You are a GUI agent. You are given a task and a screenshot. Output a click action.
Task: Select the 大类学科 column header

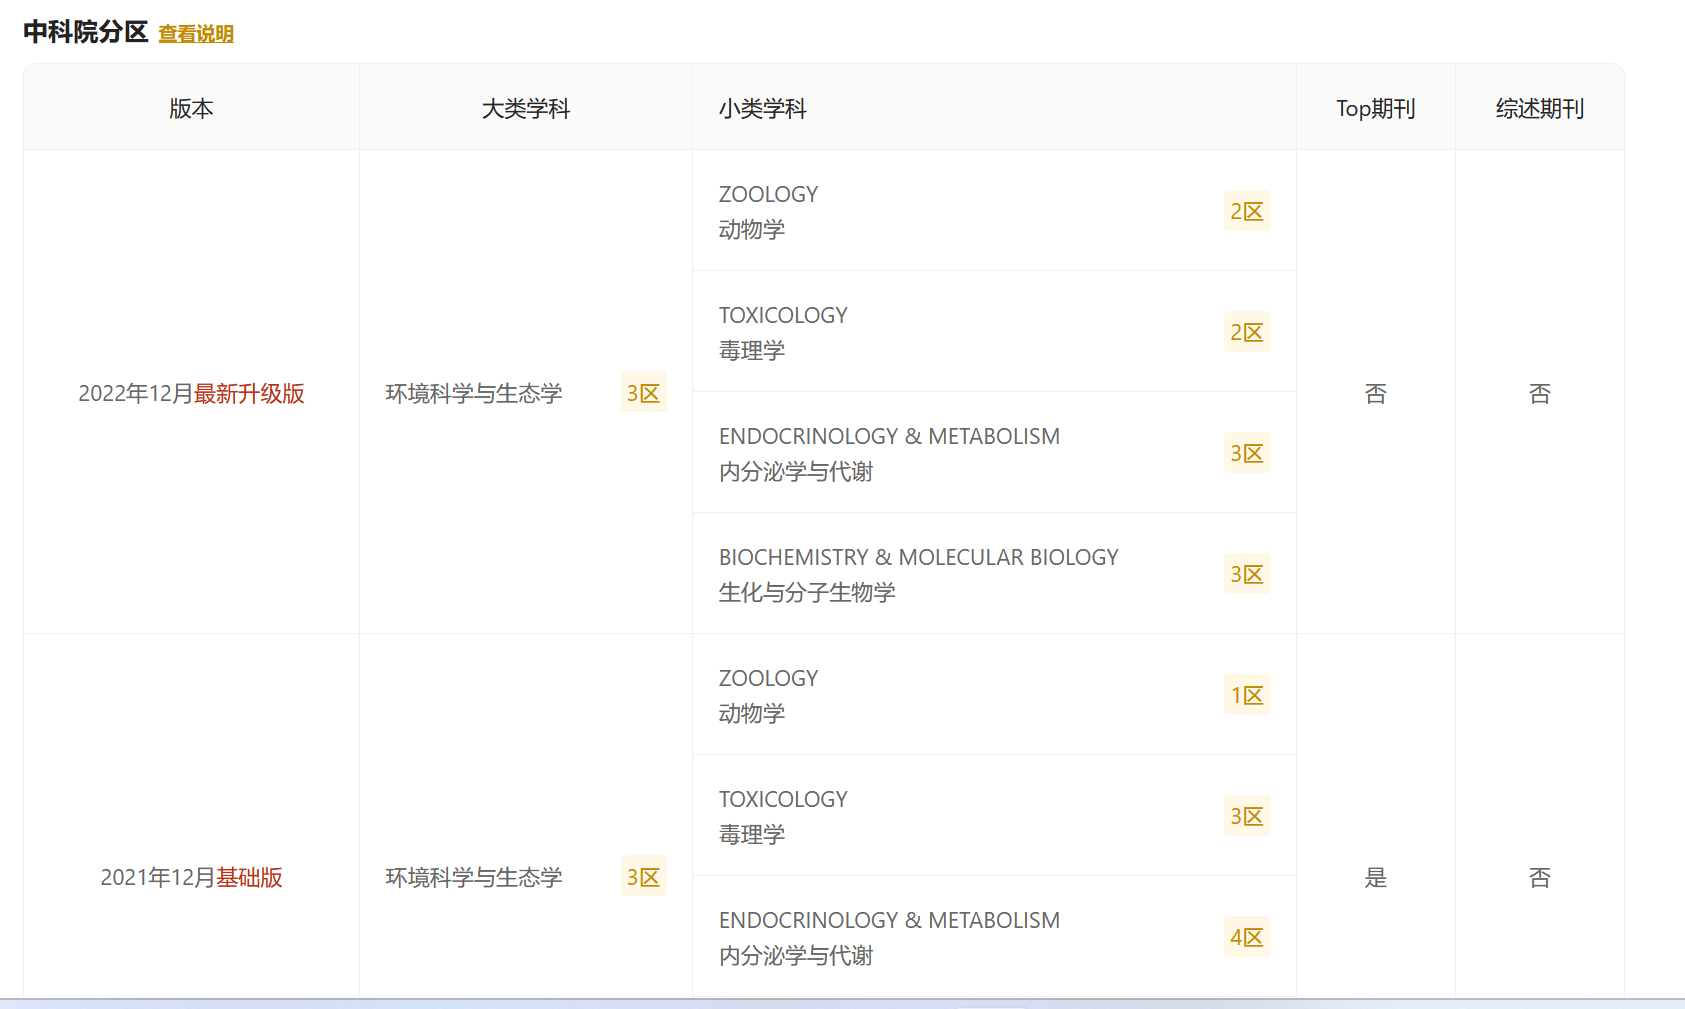526,108
